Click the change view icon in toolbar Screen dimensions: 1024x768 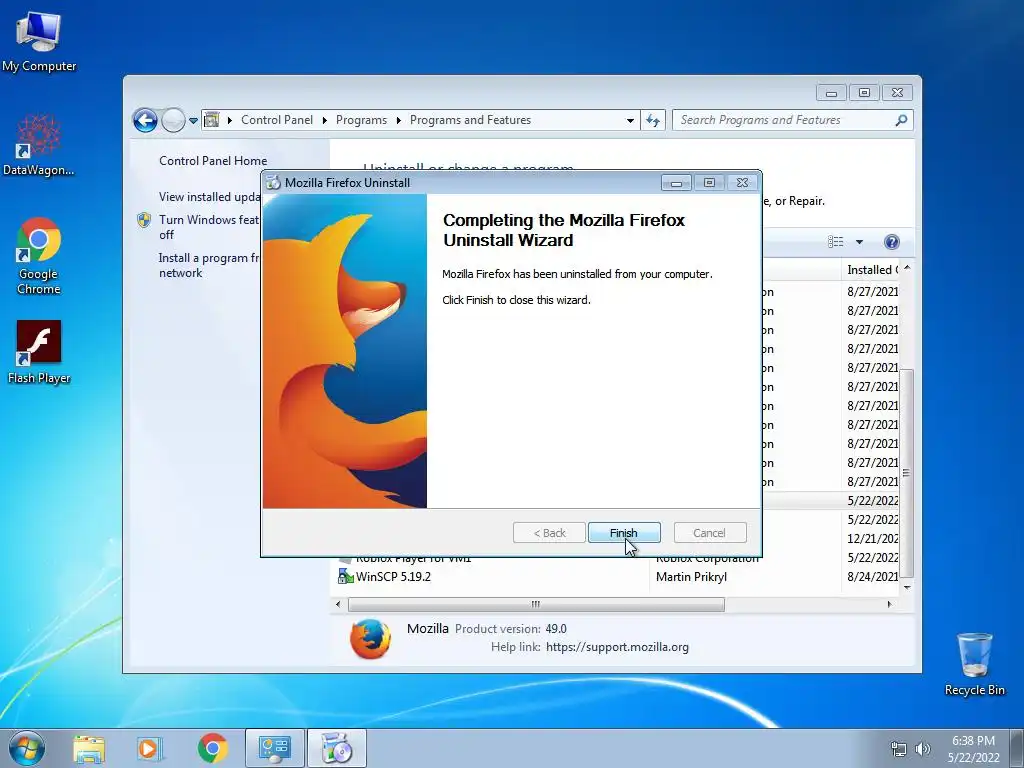[x=836, y=242]
